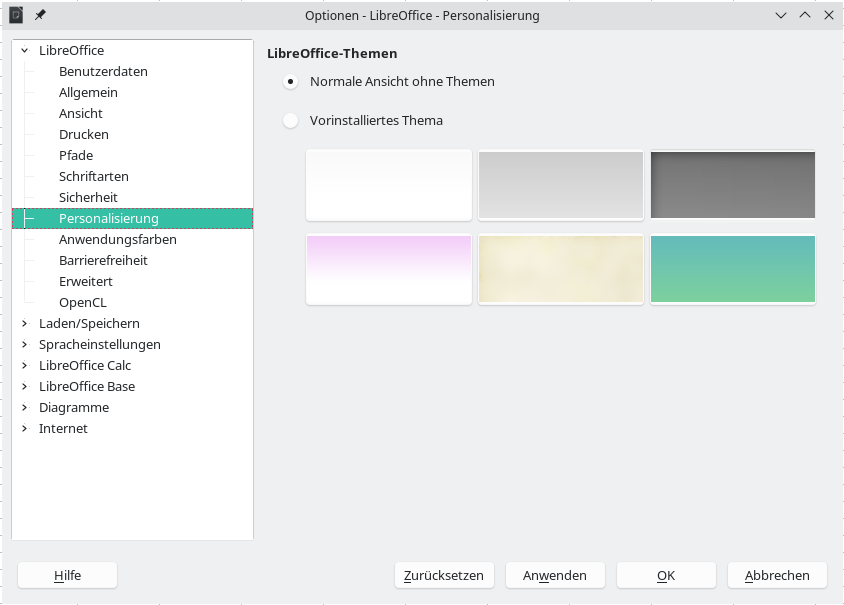
Task: Expand the Internet tree node
Action: pyautogui.click(x=25, y=429)
